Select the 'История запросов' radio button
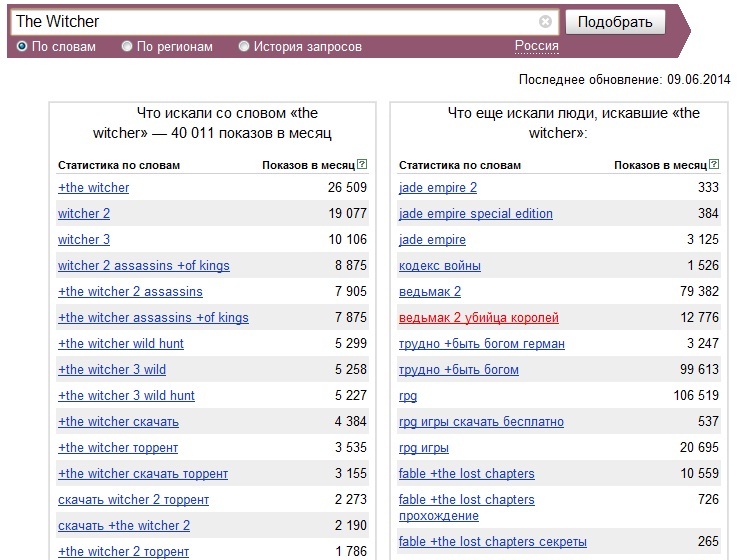The height and width of the screenshot is (560, 738). 244,46
